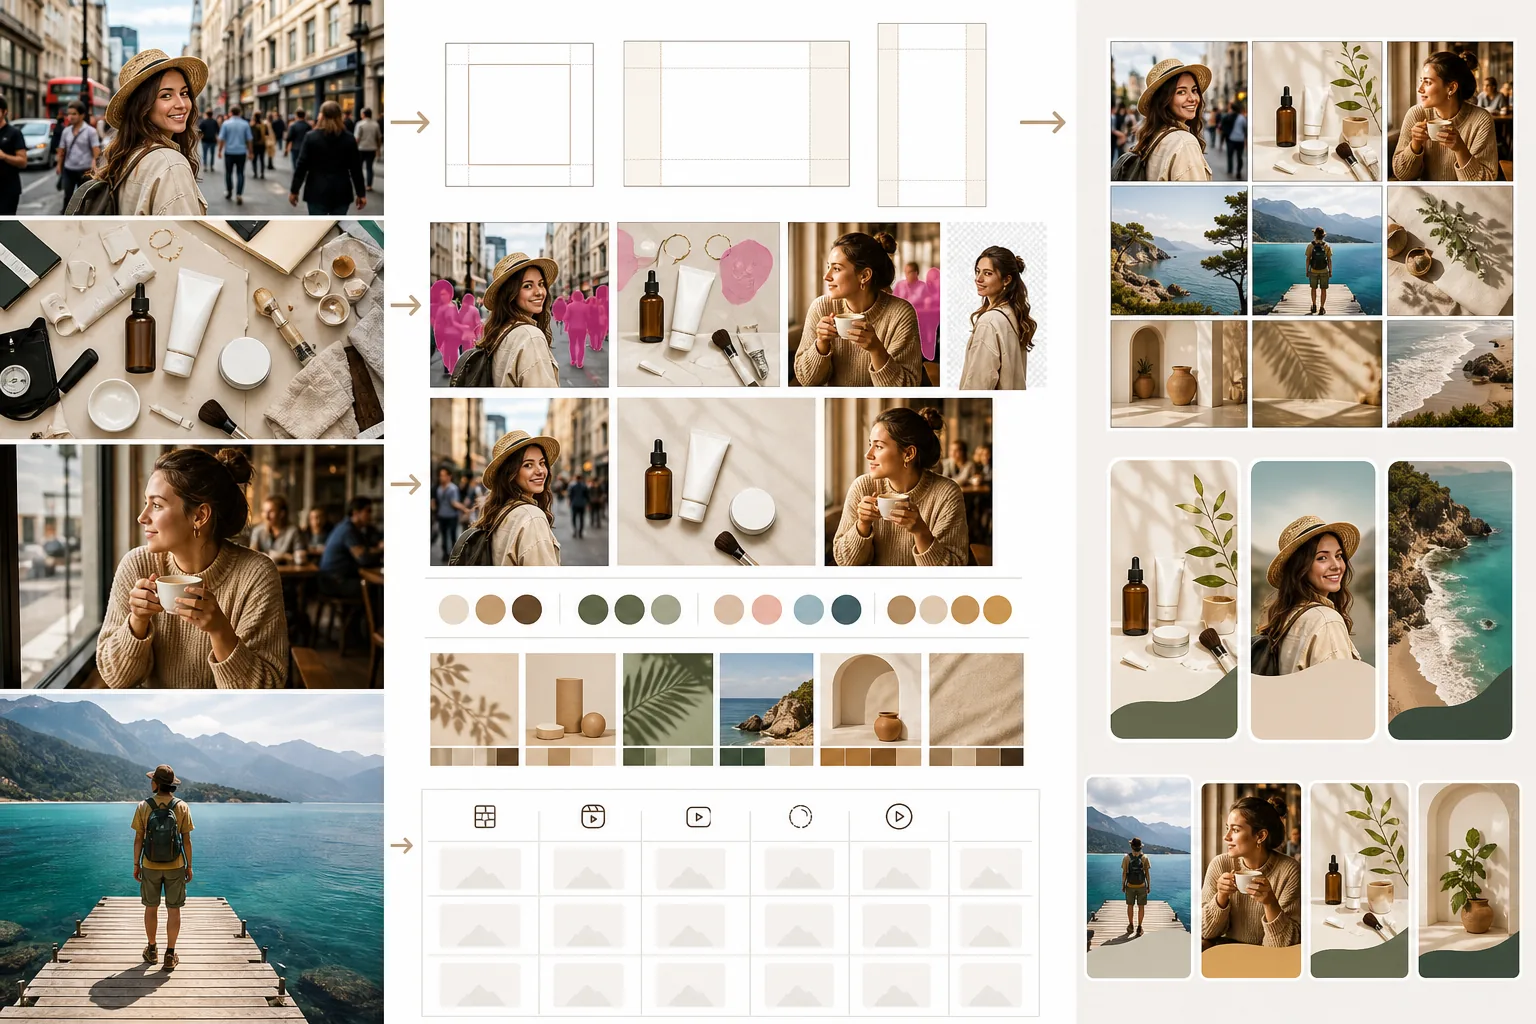Select the aerial coastline story card

click(1450, 600)
